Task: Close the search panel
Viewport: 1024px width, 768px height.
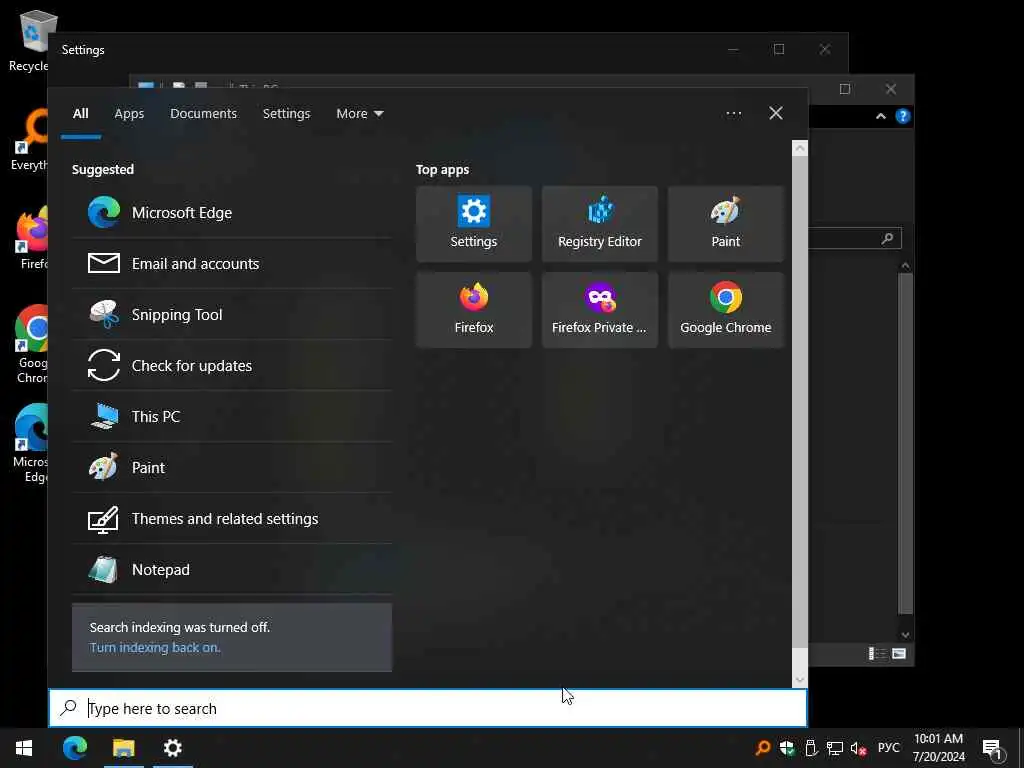Action: pos(776,113)
